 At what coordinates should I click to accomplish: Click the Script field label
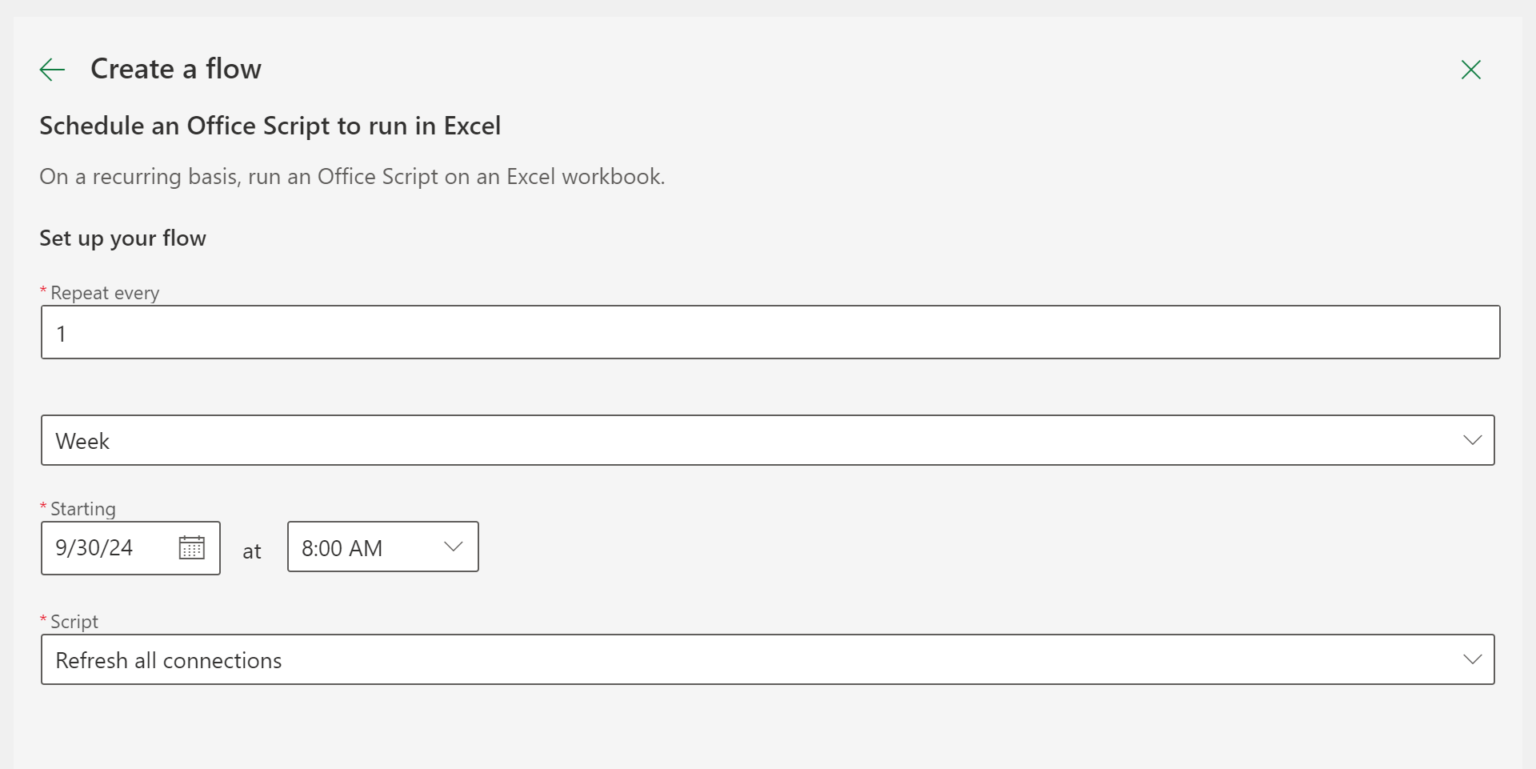click(74, 622)
